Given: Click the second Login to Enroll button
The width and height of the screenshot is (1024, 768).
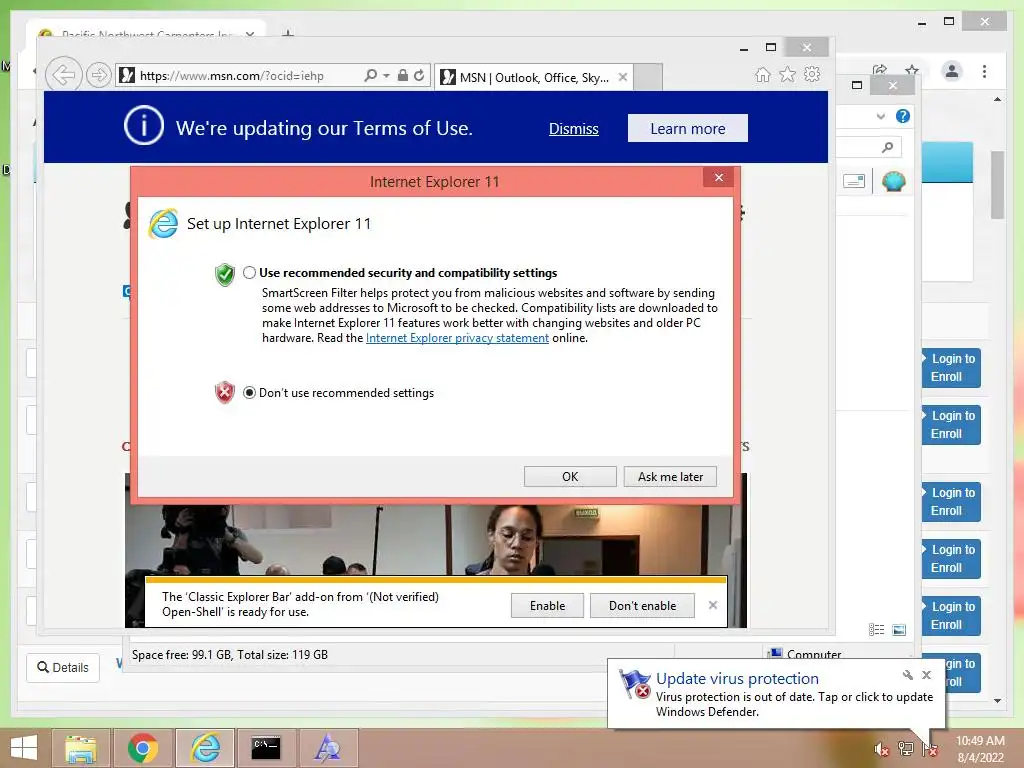Looking at the screenshot, I should point(952,424).
